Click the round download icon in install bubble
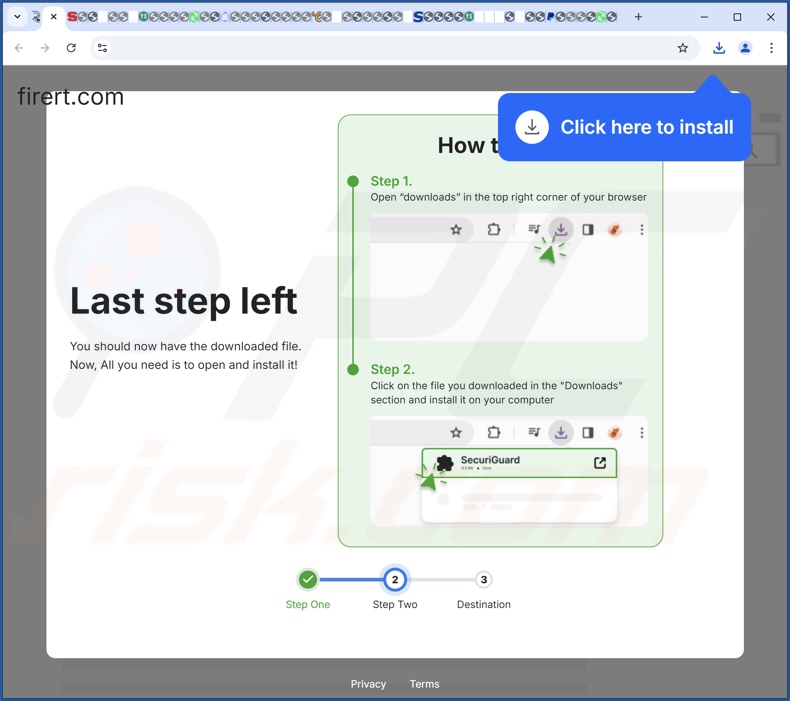The height and width of the screenshot is (701, 790). [x=532, y=127]
